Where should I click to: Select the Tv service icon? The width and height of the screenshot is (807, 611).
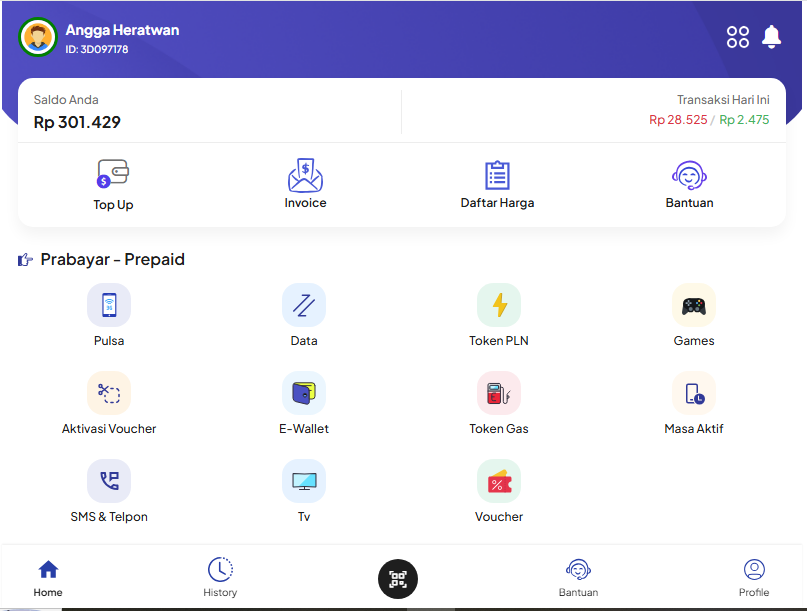[304, 481]
